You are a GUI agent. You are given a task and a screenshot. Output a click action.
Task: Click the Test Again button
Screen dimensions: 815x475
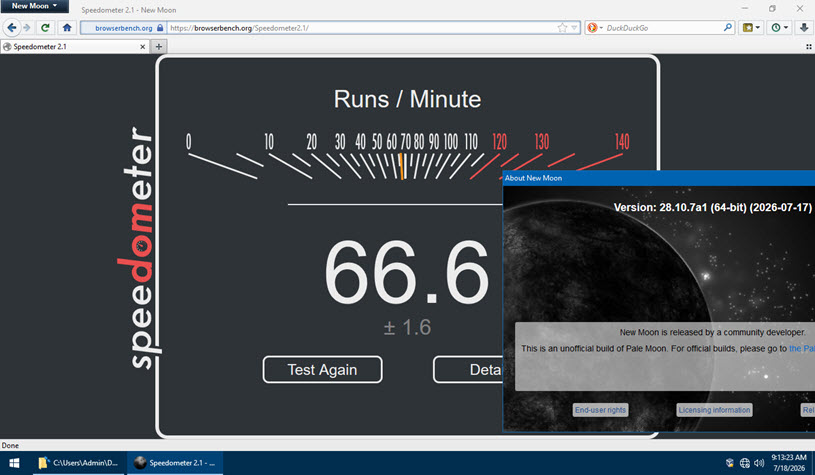pyautogui.click(x=322, y=370)
